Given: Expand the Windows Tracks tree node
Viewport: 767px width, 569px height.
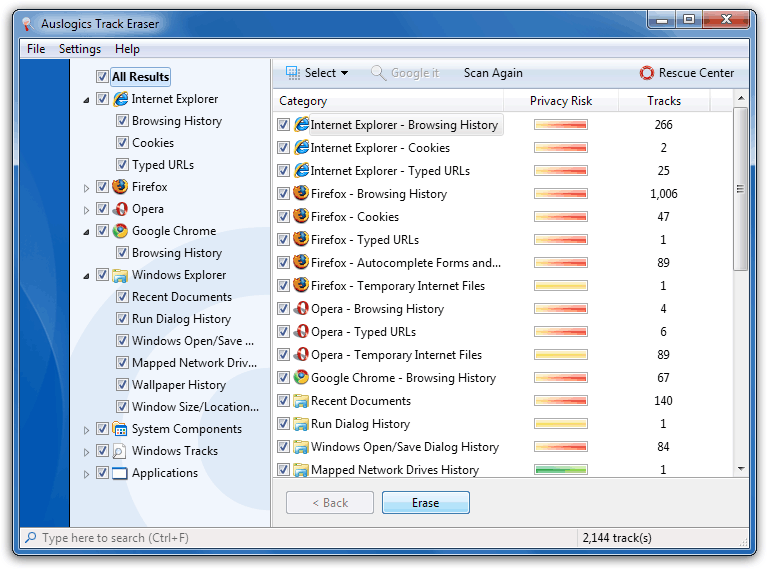Looking at the screenshot, I should pyautogui.click(x=86, y=452).
